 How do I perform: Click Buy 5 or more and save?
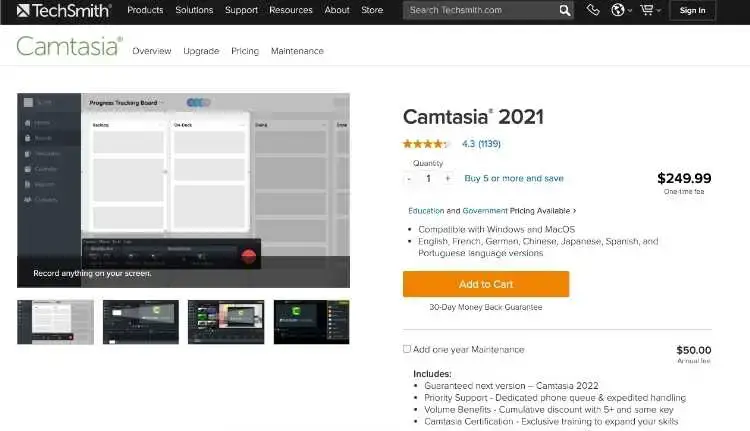pyautogui.click(x=514, y=178)
